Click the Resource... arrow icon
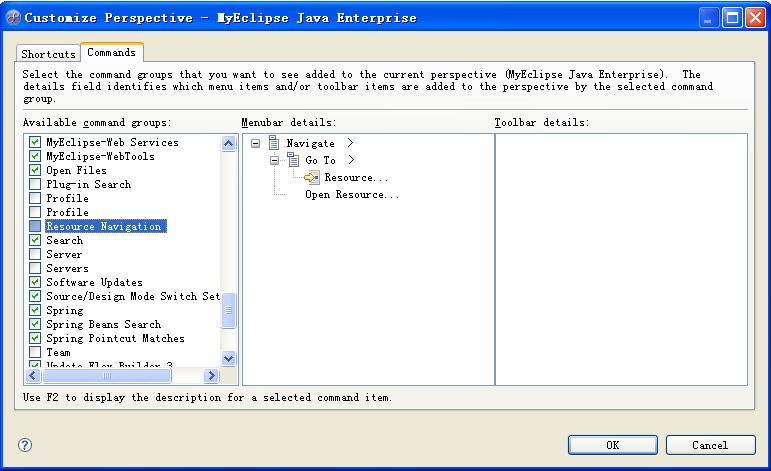The image size is (771, 471). click(312, 177)
